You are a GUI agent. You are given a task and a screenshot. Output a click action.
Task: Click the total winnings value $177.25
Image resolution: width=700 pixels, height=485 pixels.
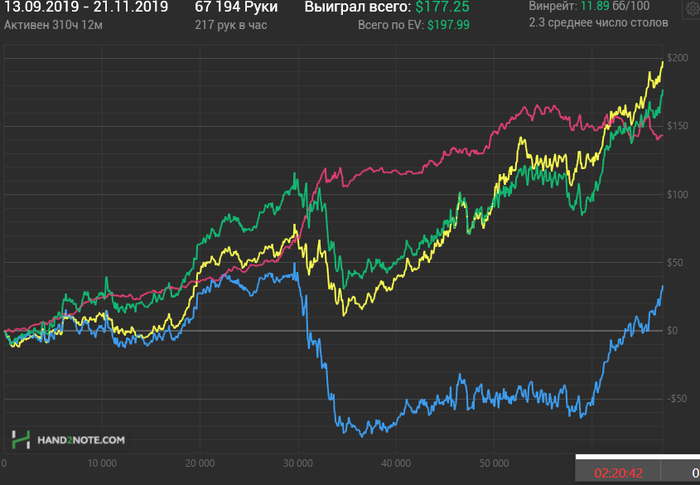[442, 7]
